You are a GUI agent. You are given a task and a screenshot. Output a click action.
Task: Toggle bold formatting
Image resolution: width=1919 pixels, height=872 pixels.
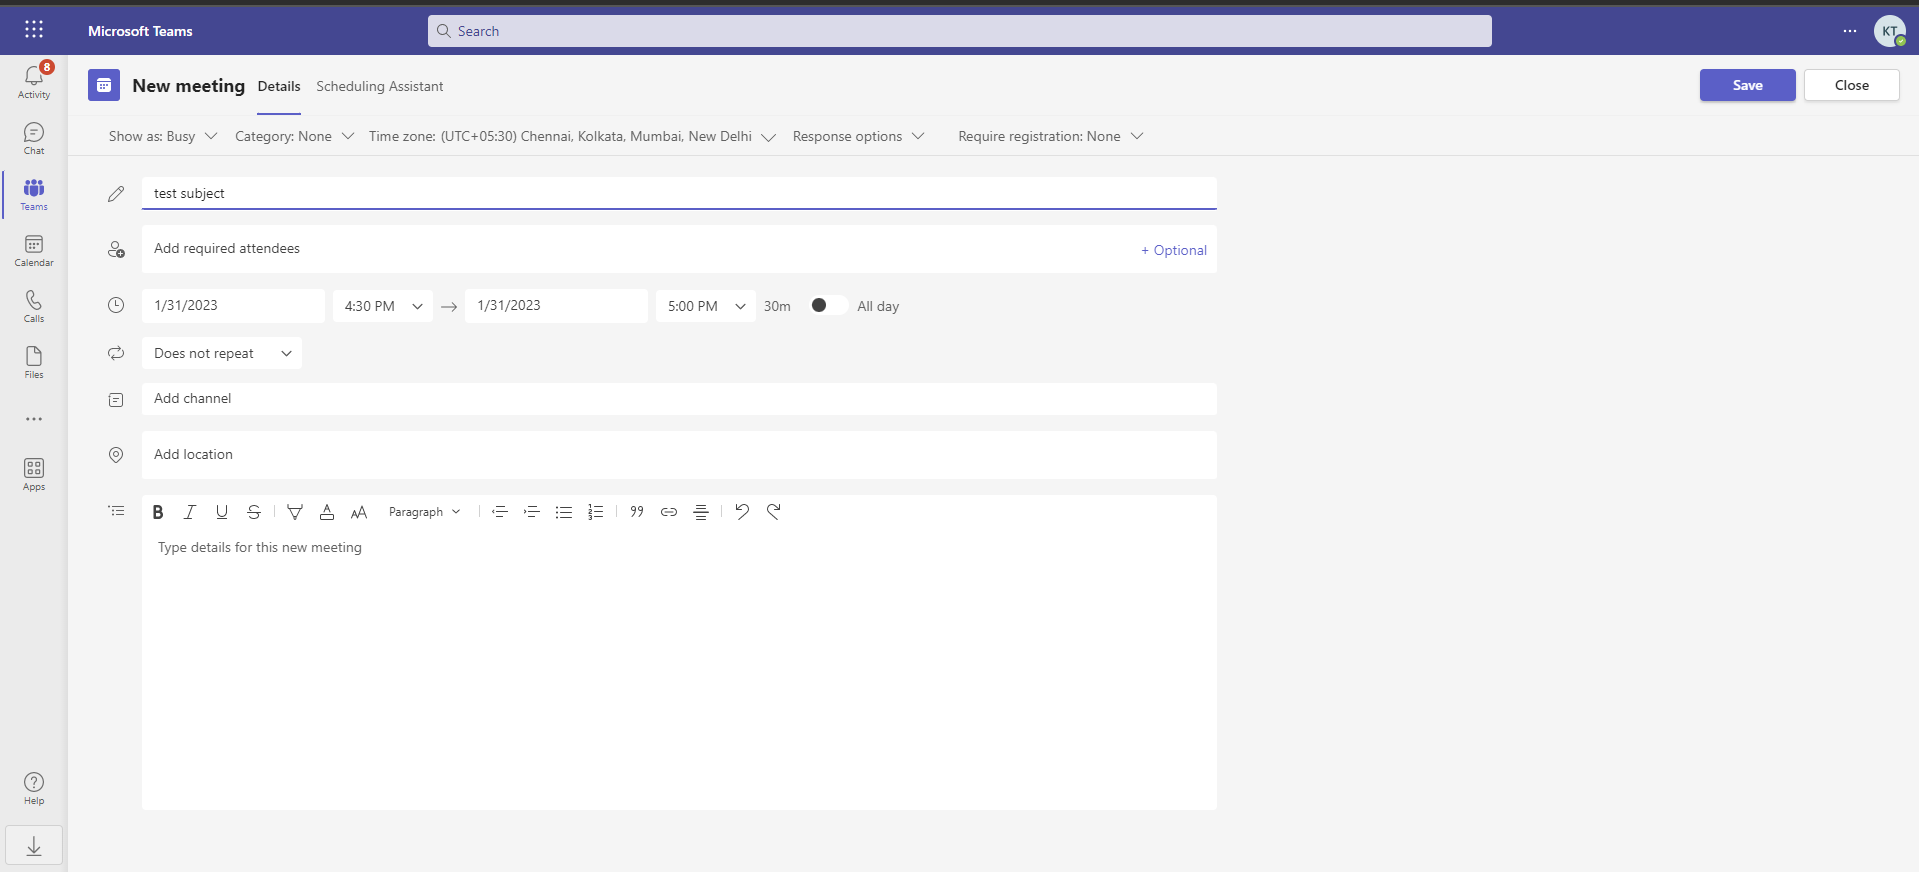pos(158,512)
